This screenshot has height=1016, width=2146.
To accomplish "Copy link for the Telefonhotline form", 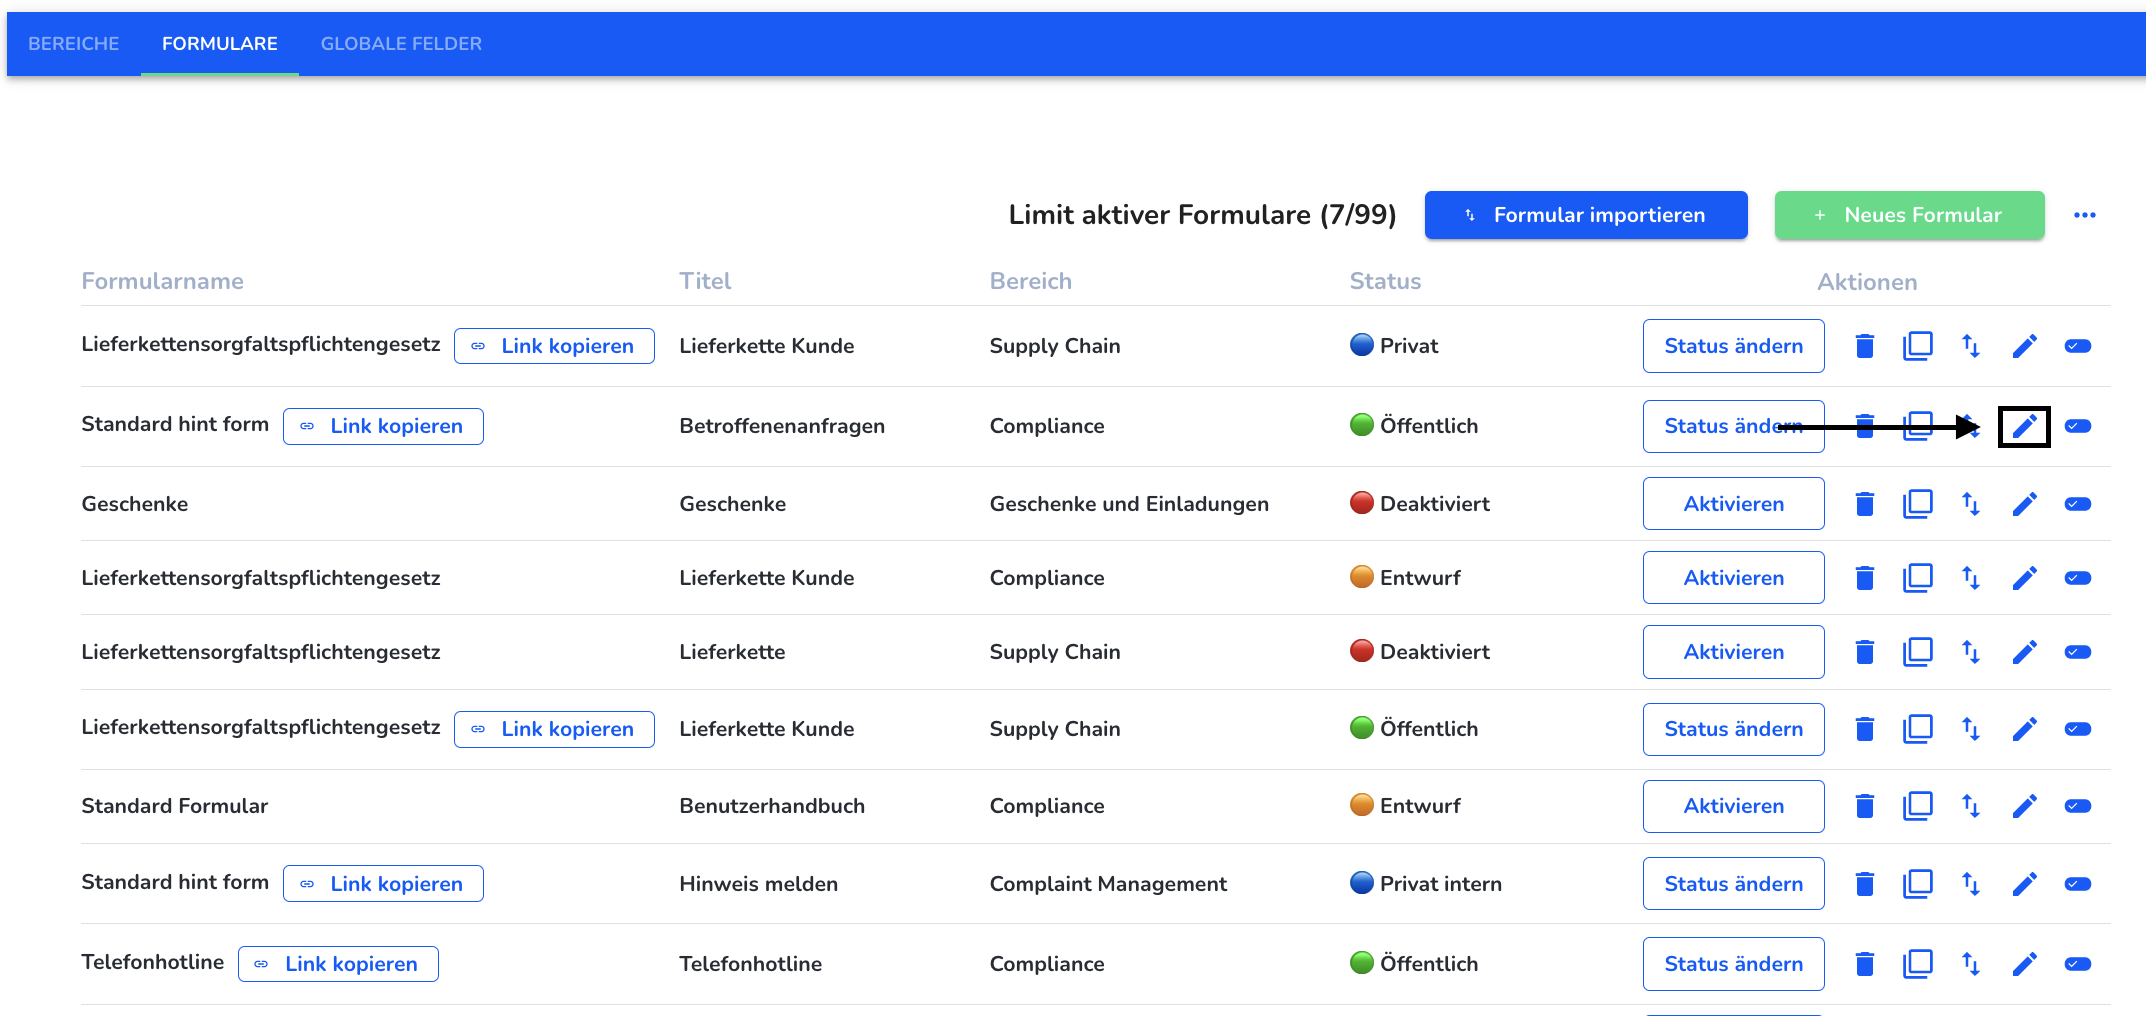I will point(338,964).
